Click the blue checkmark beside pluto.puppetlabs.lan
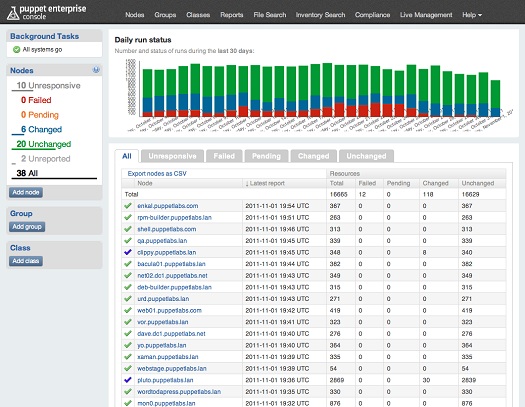The image size is (525, 407). pyautogui.click(x=128, y=380)
